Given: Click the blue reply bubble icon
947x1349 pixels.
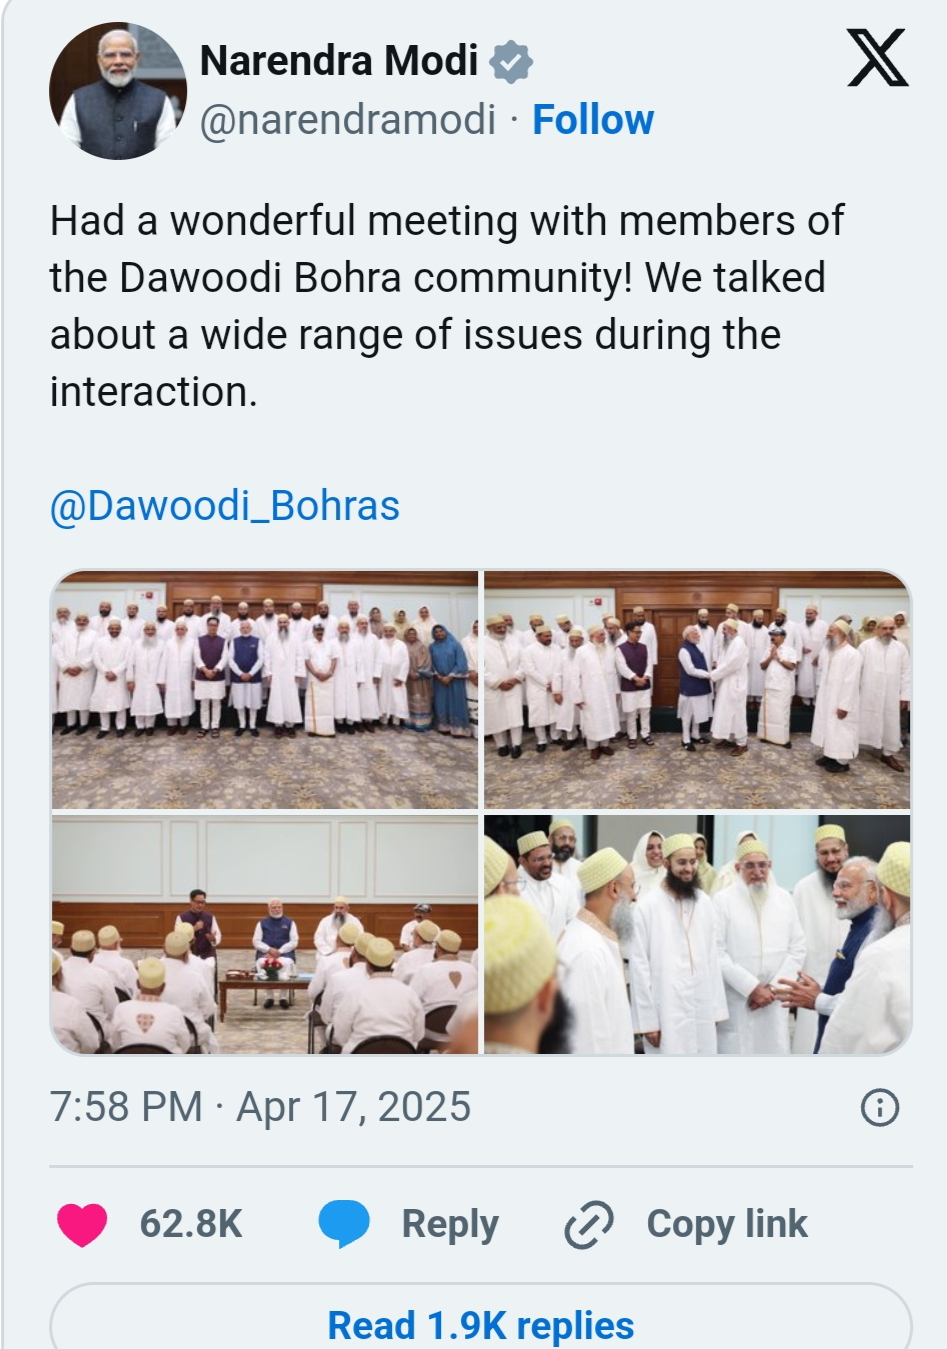Looking at the screenshot, I should pyautogui.click(x=343, y=1225).
